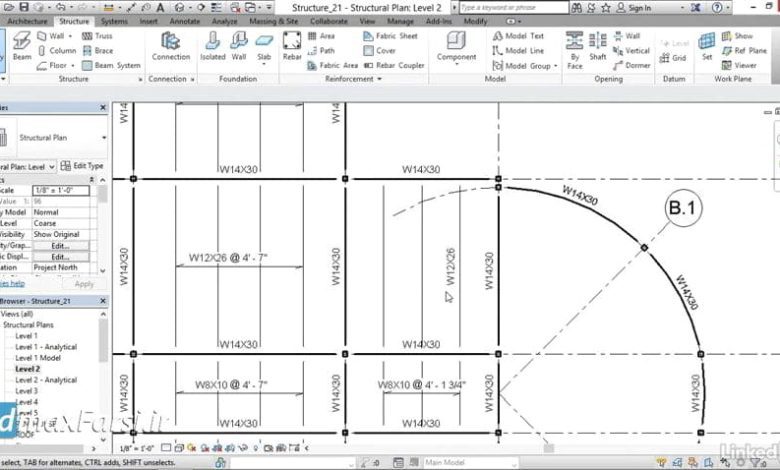The image size is (780, 470).
Task: Select the By Face opening tool
Action: (x=575, y=50)
